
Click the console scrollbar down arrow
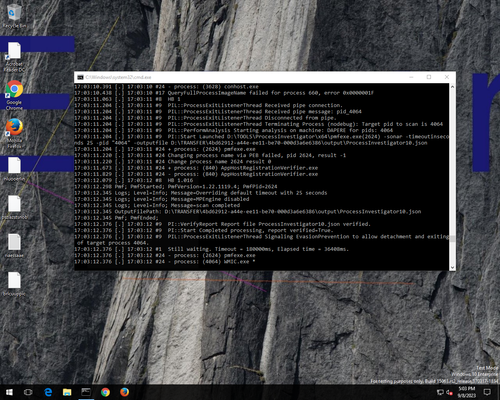pyautogui.click(x=452, y=267)
